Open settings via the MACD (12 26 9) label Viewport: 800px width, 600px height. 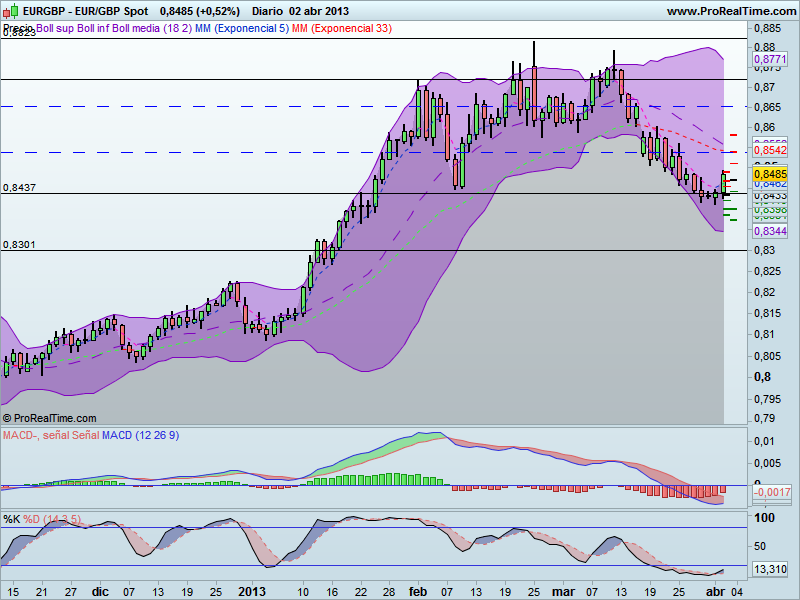140,434
